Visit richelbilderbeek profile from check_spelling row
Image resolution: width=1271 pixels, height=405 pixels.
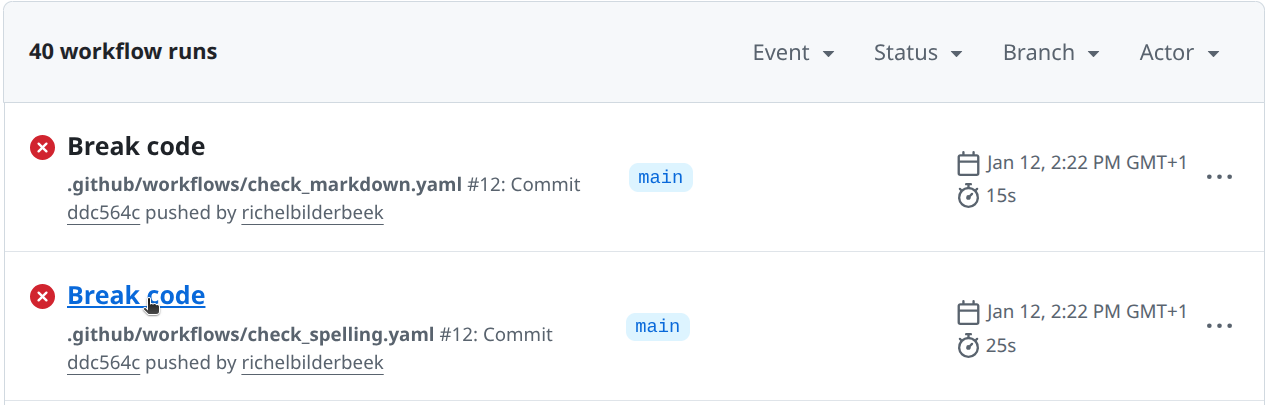click(x=312, y=362)
